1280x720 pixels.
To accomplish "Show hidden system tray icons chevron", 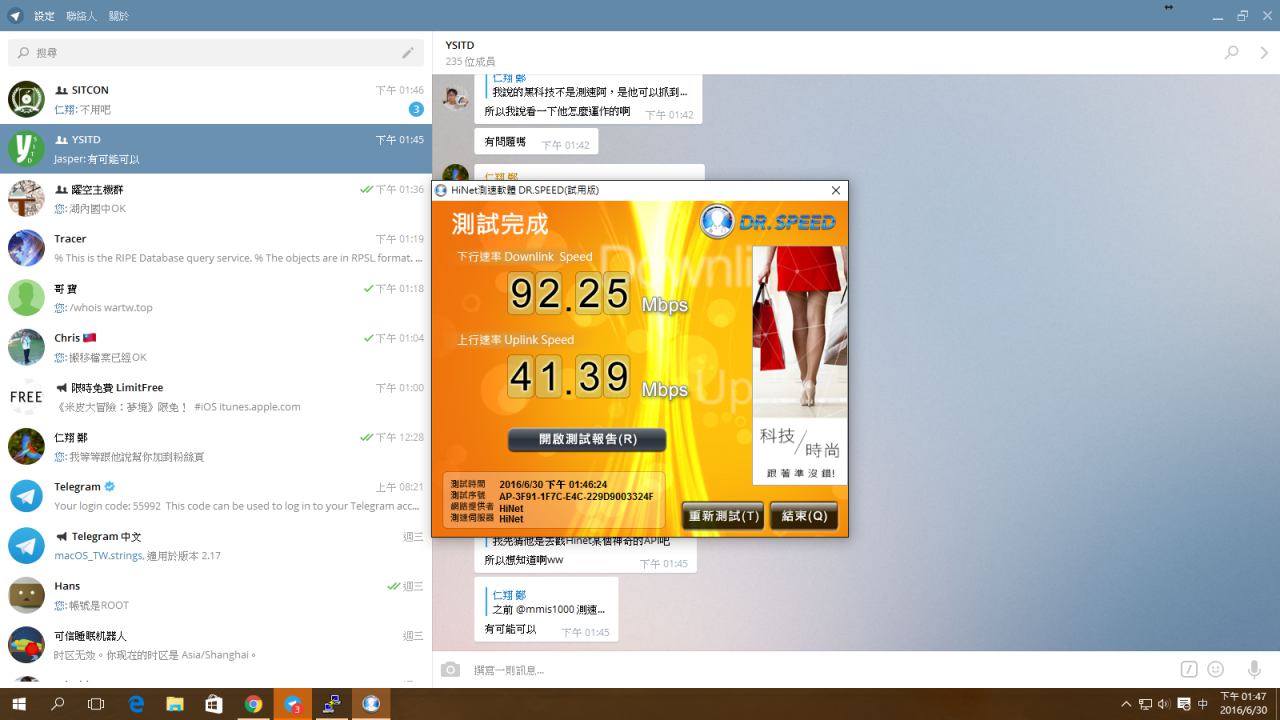I will 1126,704.
